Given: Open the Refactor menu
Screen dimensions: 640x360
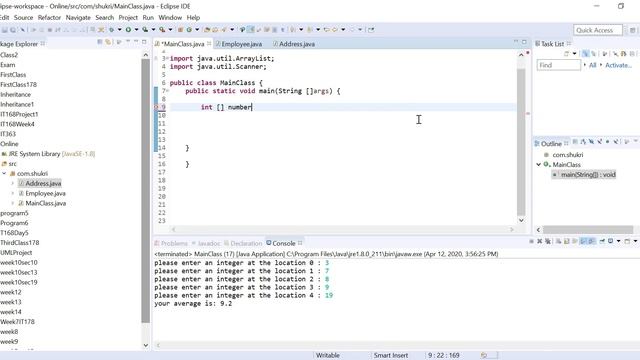Looking at the screenshot, I should point(49,18).
